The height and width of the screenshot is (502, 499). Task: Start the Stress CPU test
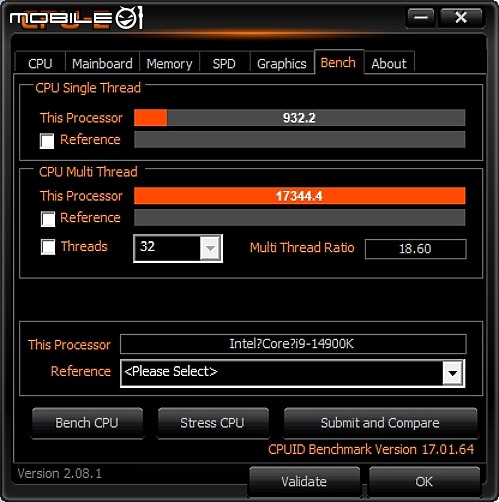click(x=213, y=423)
